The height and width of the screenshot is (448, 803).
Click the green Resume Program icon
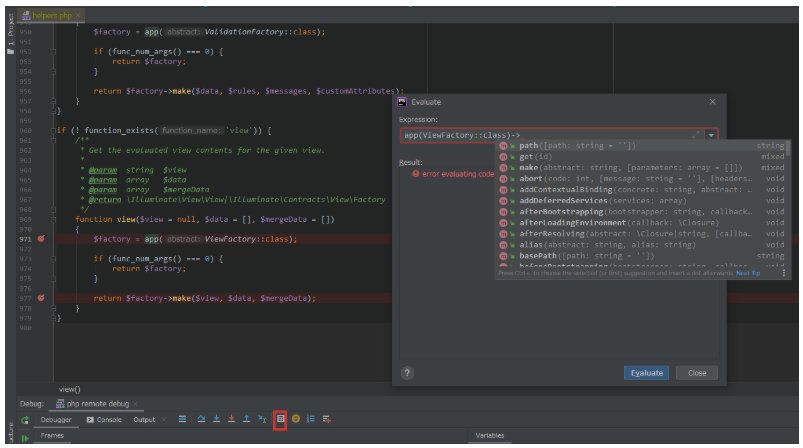pos(25,438)
